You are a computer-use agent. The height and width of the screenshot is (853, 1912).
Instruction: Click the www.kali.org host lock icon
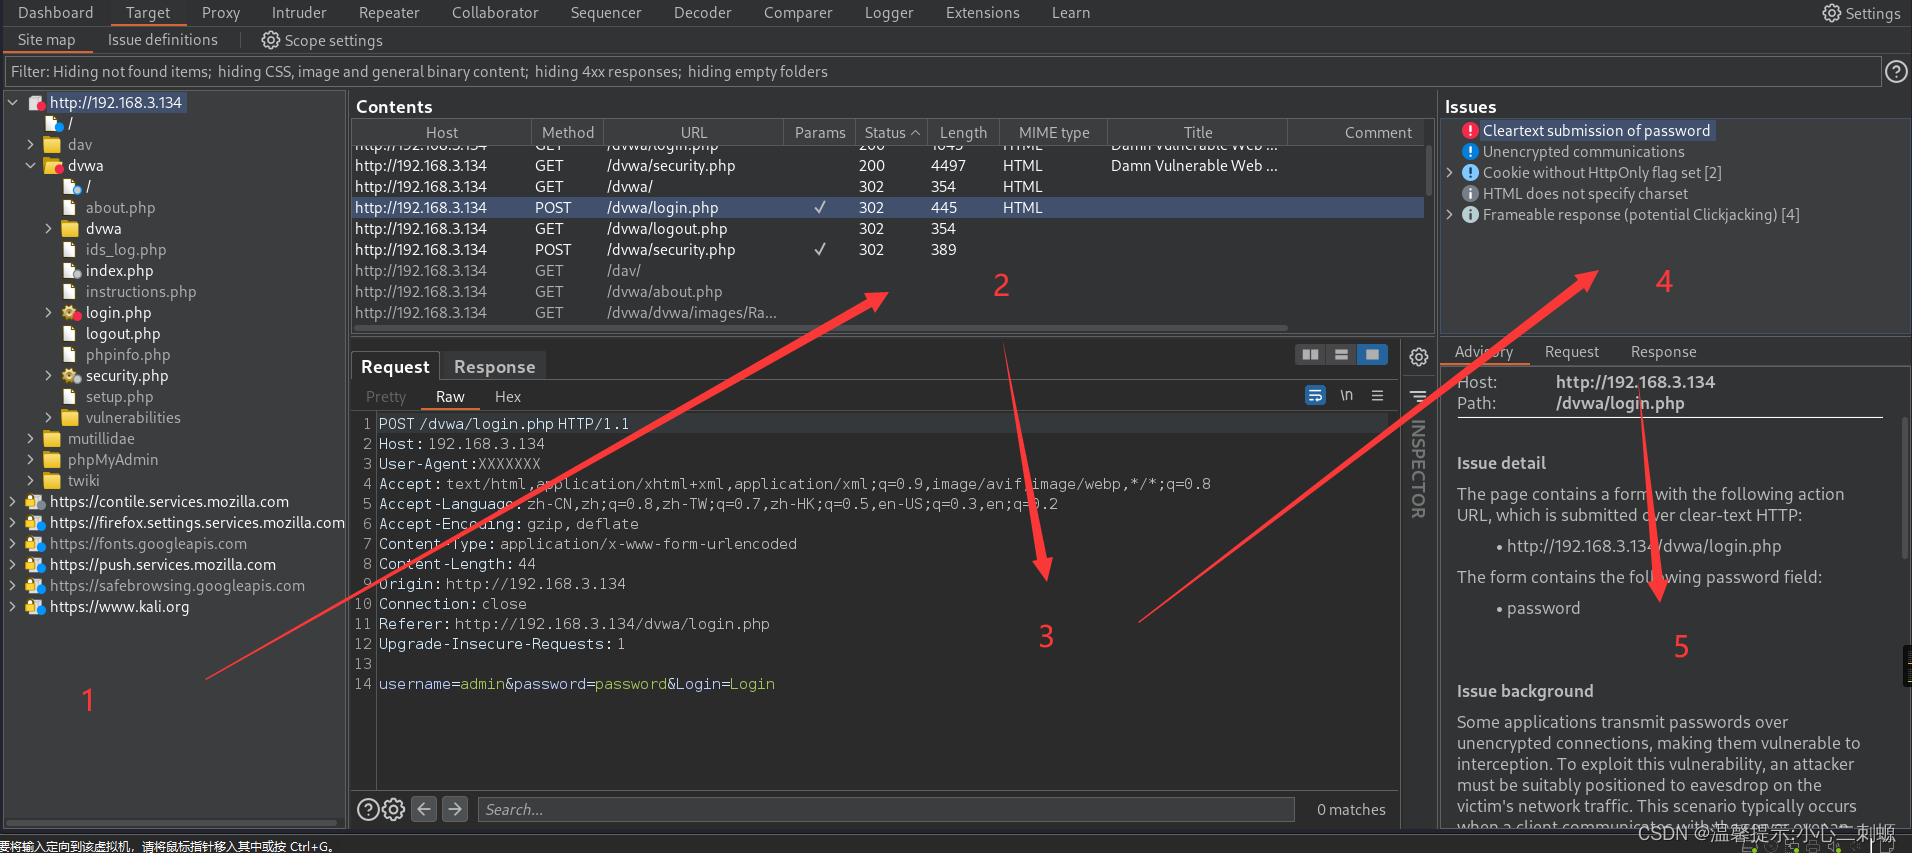coord(35,607)
